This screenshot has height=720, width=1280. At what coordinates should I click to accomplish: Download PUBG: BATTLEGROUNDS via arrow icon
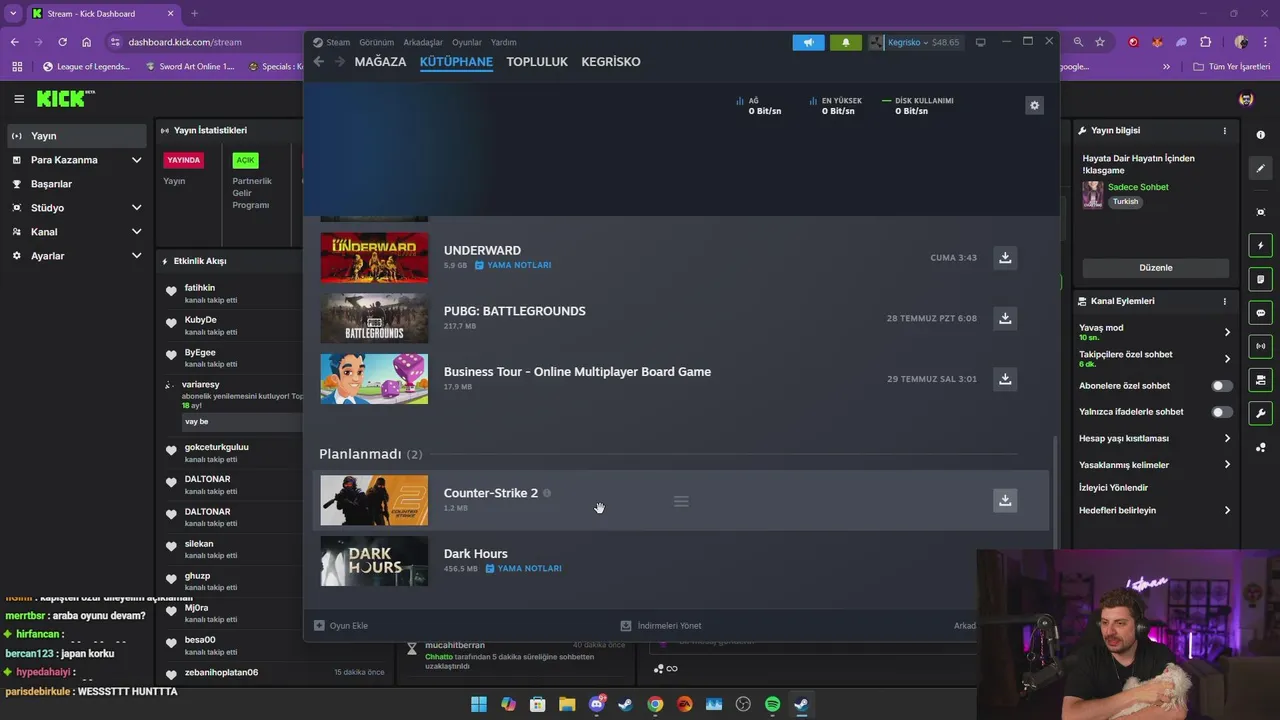click(x=1005, y=319)
